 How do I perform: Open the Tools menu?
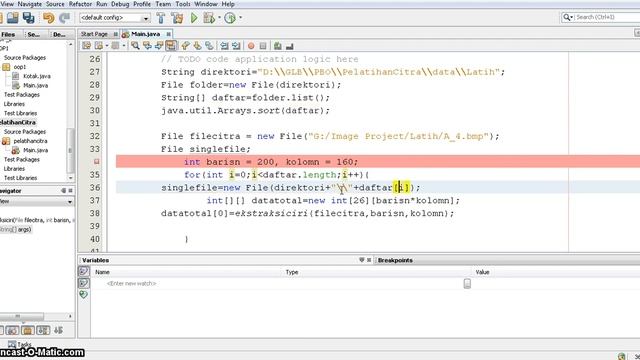click(x=183, y=4)
